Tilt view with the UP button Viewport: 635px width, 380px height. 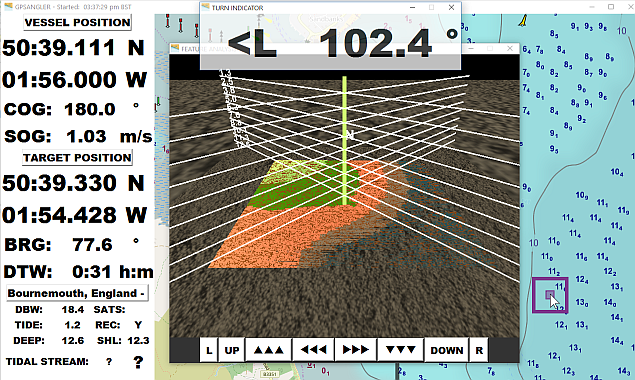[x=232, y=350]
